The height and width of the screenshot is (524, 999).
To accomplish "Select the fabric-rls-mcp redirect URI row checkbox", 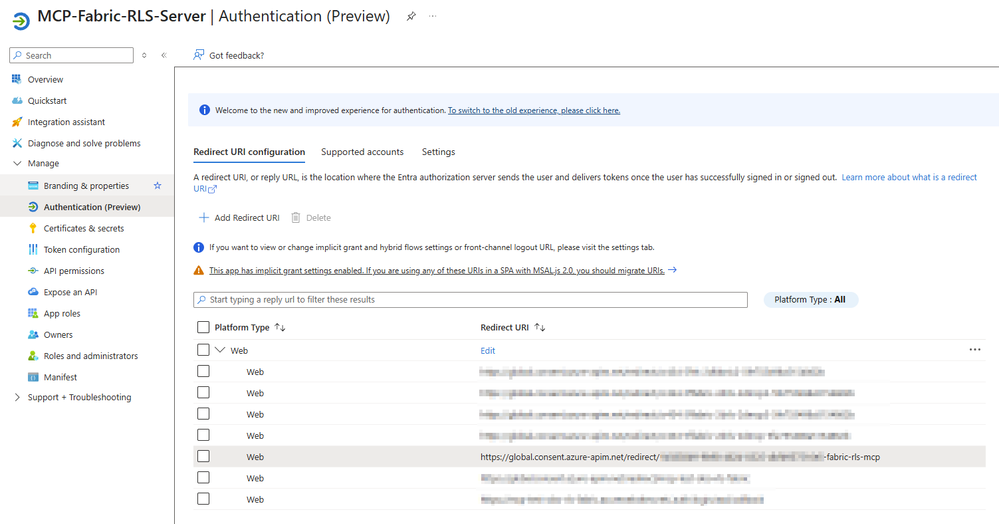I will [x=204, y=457].
